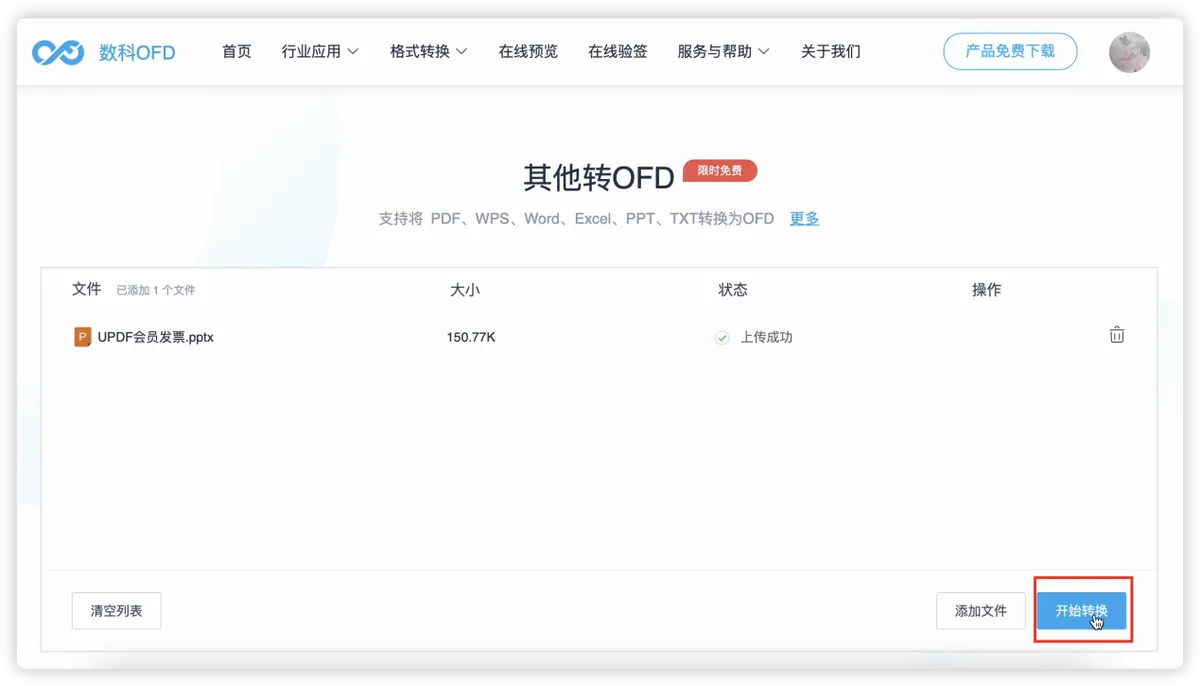This screenshot has height=686, width=1200.
Task: Click the 操作 column header
Action: click(x=987, y=290)
